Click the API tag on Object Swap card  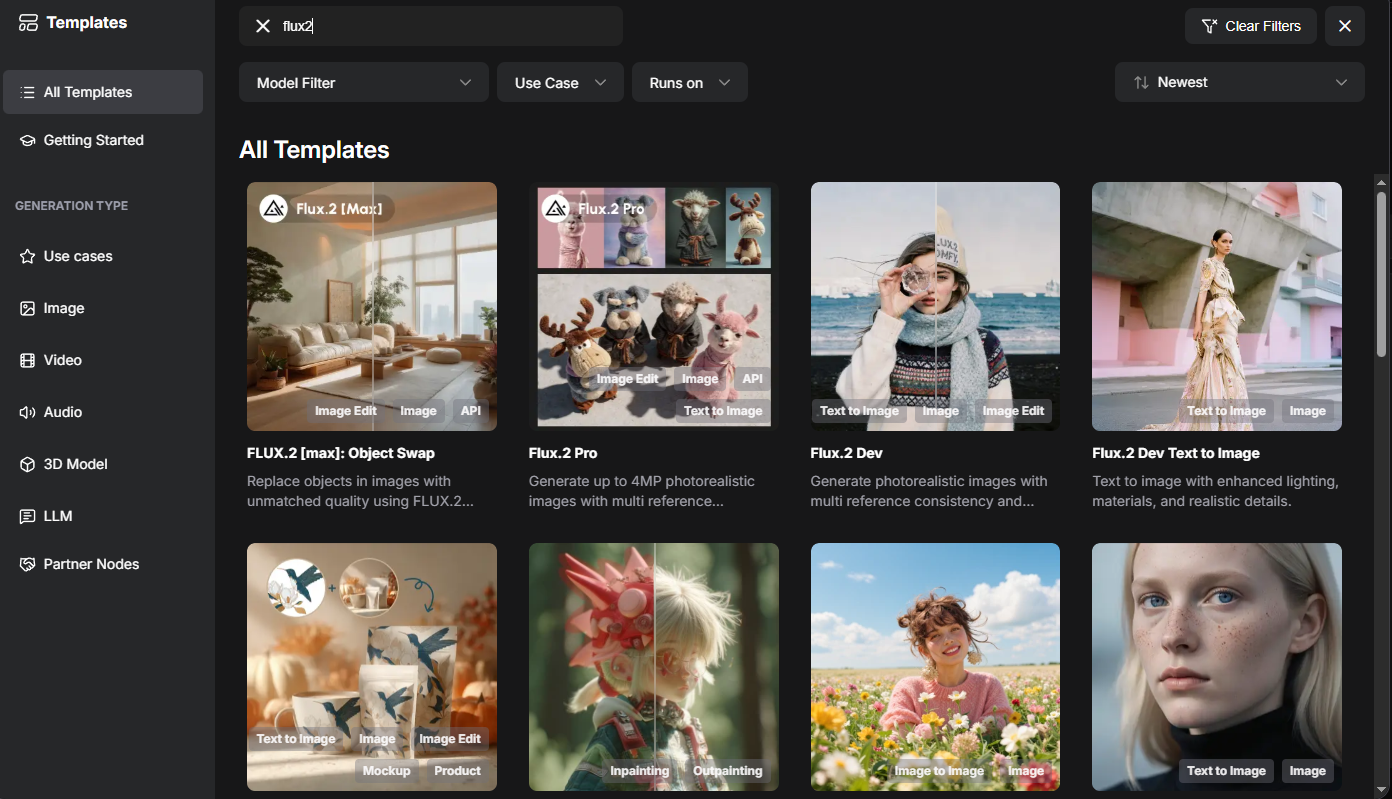point(471,411)
